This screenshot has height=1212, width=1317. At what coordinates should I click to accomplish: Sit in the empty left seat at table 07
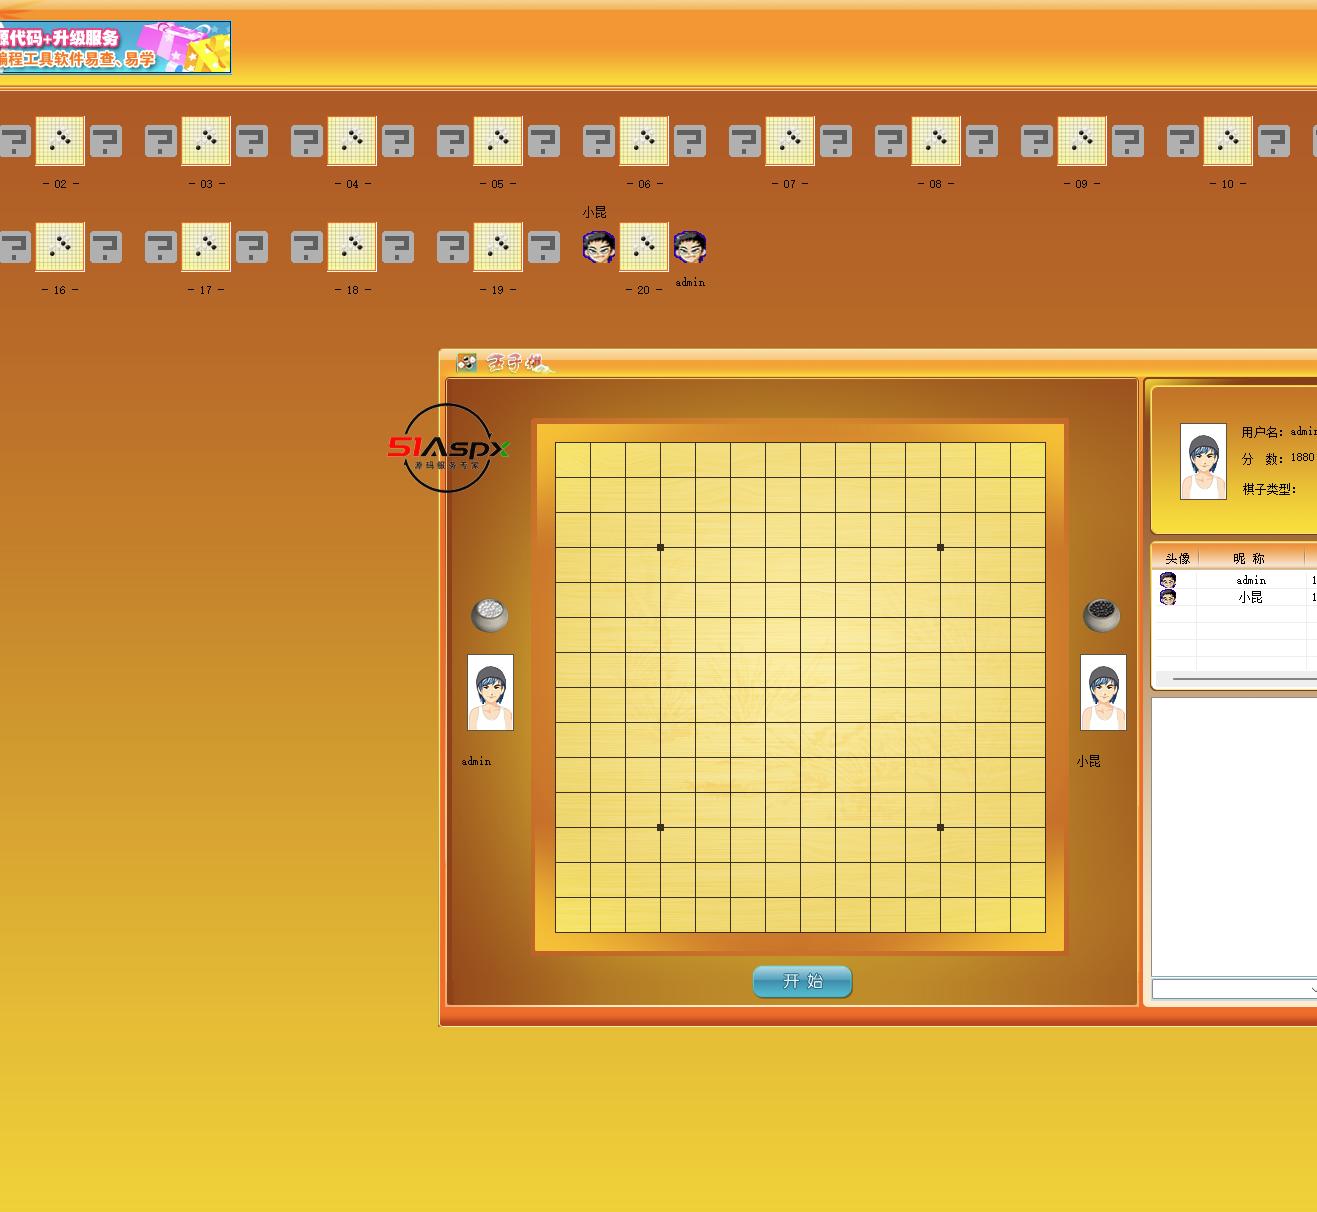tap(744, 141)
